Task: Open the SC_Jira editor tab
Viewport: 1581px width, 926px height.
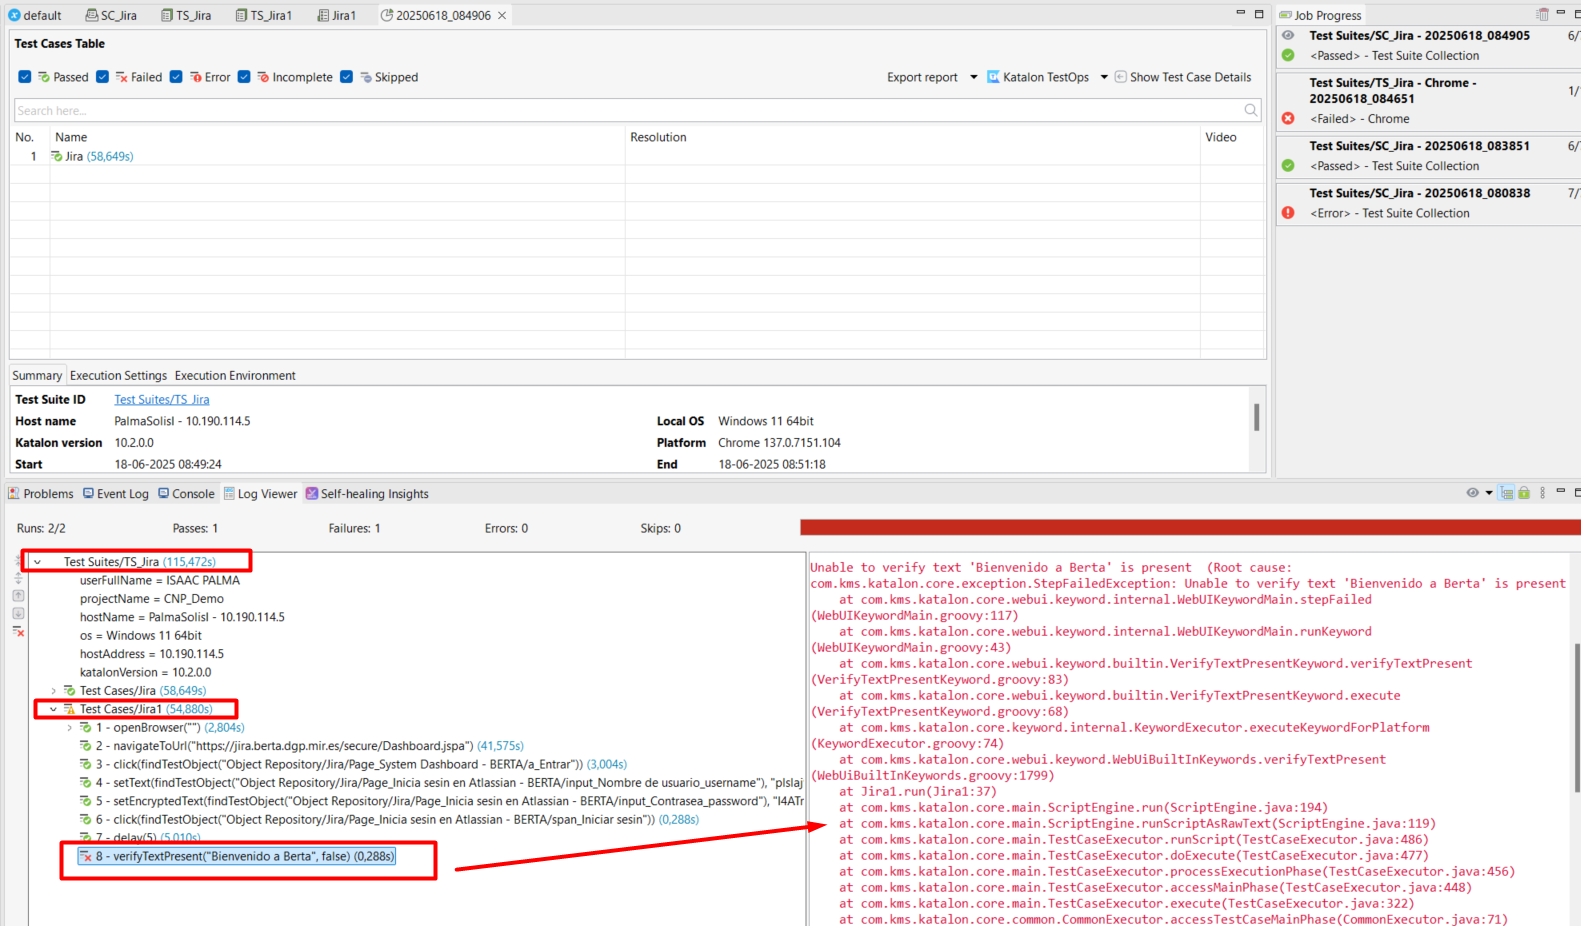Action: coord(111,16)
